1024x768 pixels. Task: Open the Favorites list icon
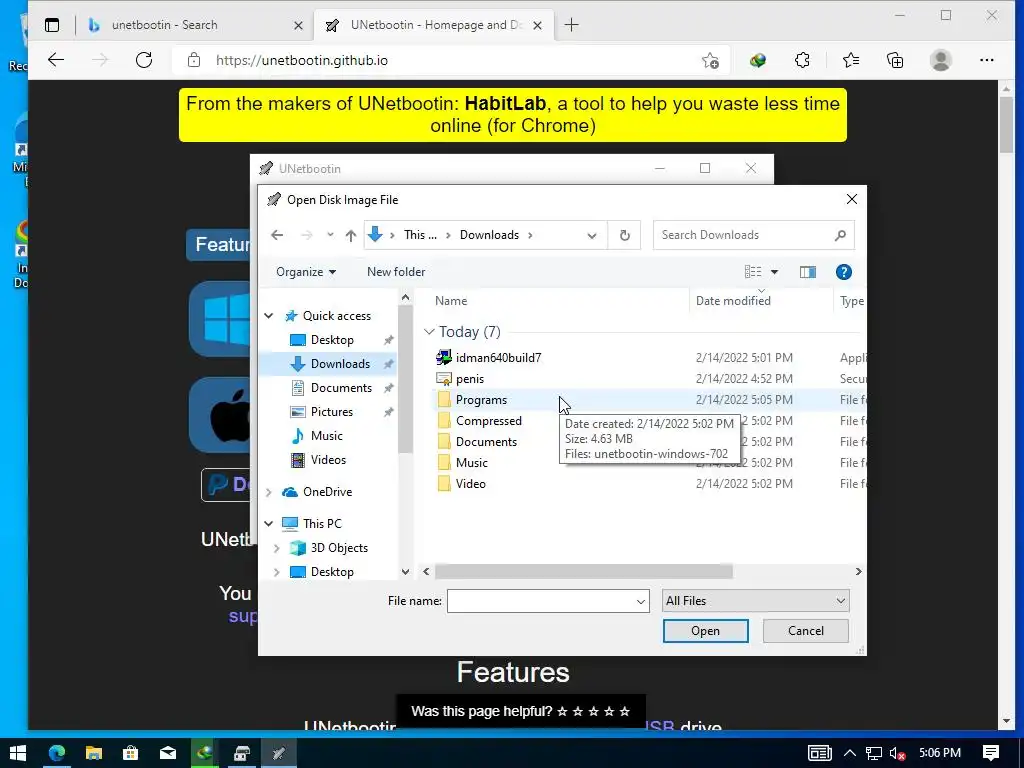pos(850,61)
